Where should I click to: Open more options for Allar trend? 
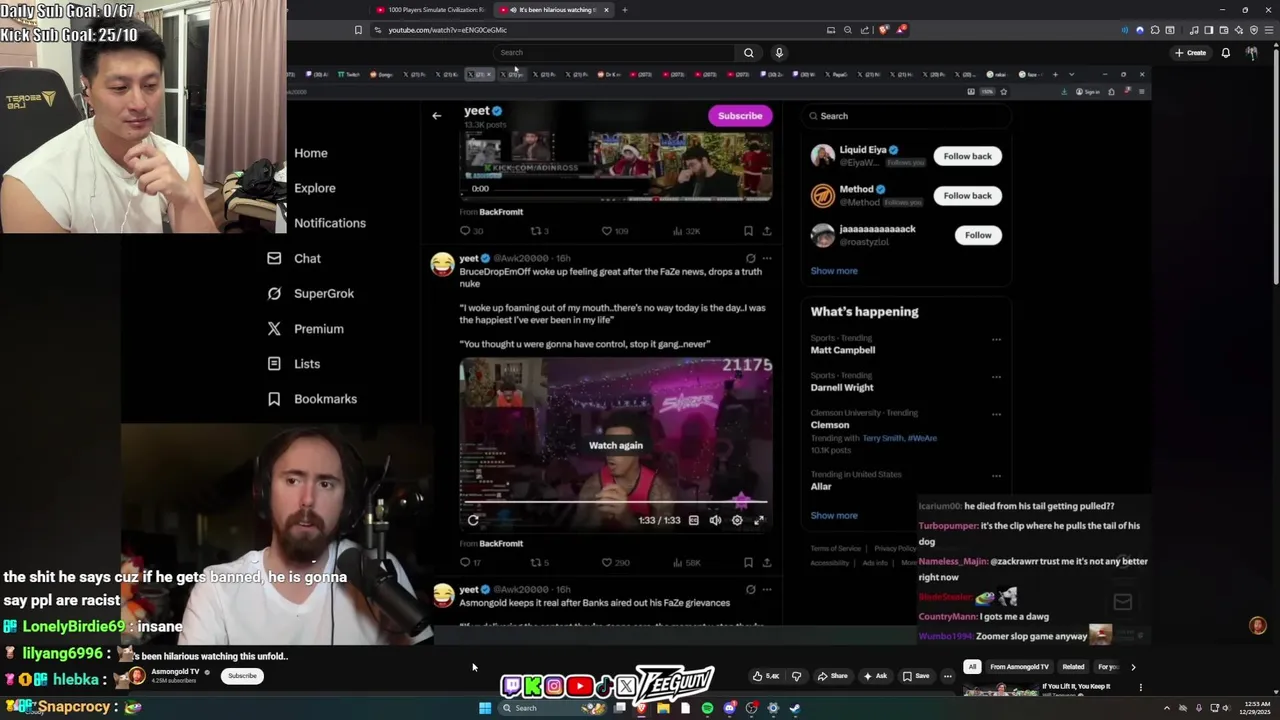(x=996, y=476)
